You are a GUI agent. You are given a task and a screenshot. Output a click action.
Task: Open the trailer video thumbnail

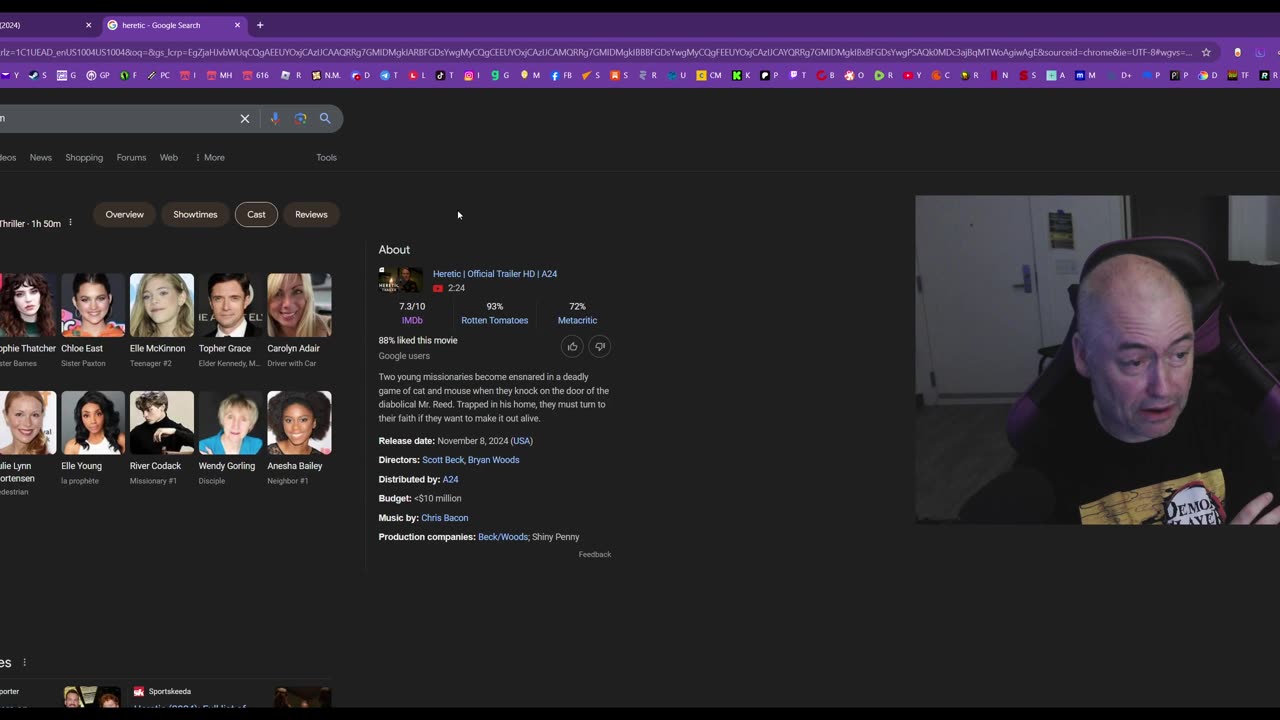[x=400, y=280]
